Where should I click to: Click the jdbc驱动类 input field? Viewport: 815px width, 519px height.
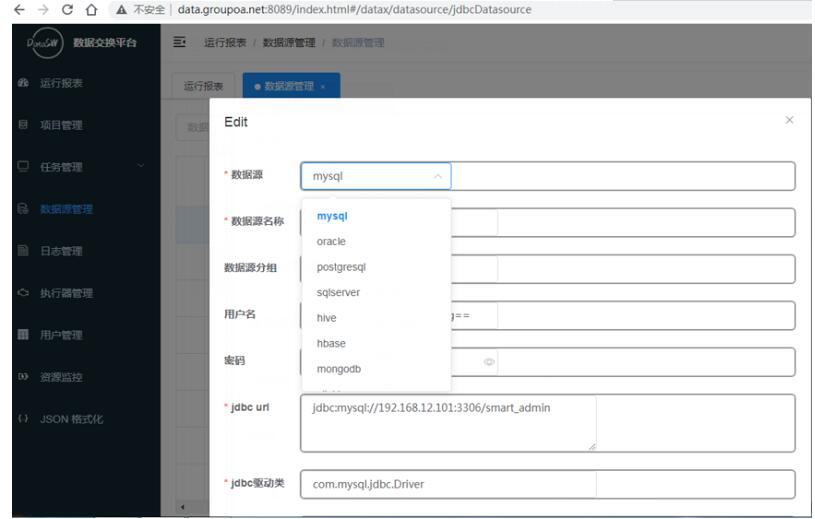coord(548,484)
